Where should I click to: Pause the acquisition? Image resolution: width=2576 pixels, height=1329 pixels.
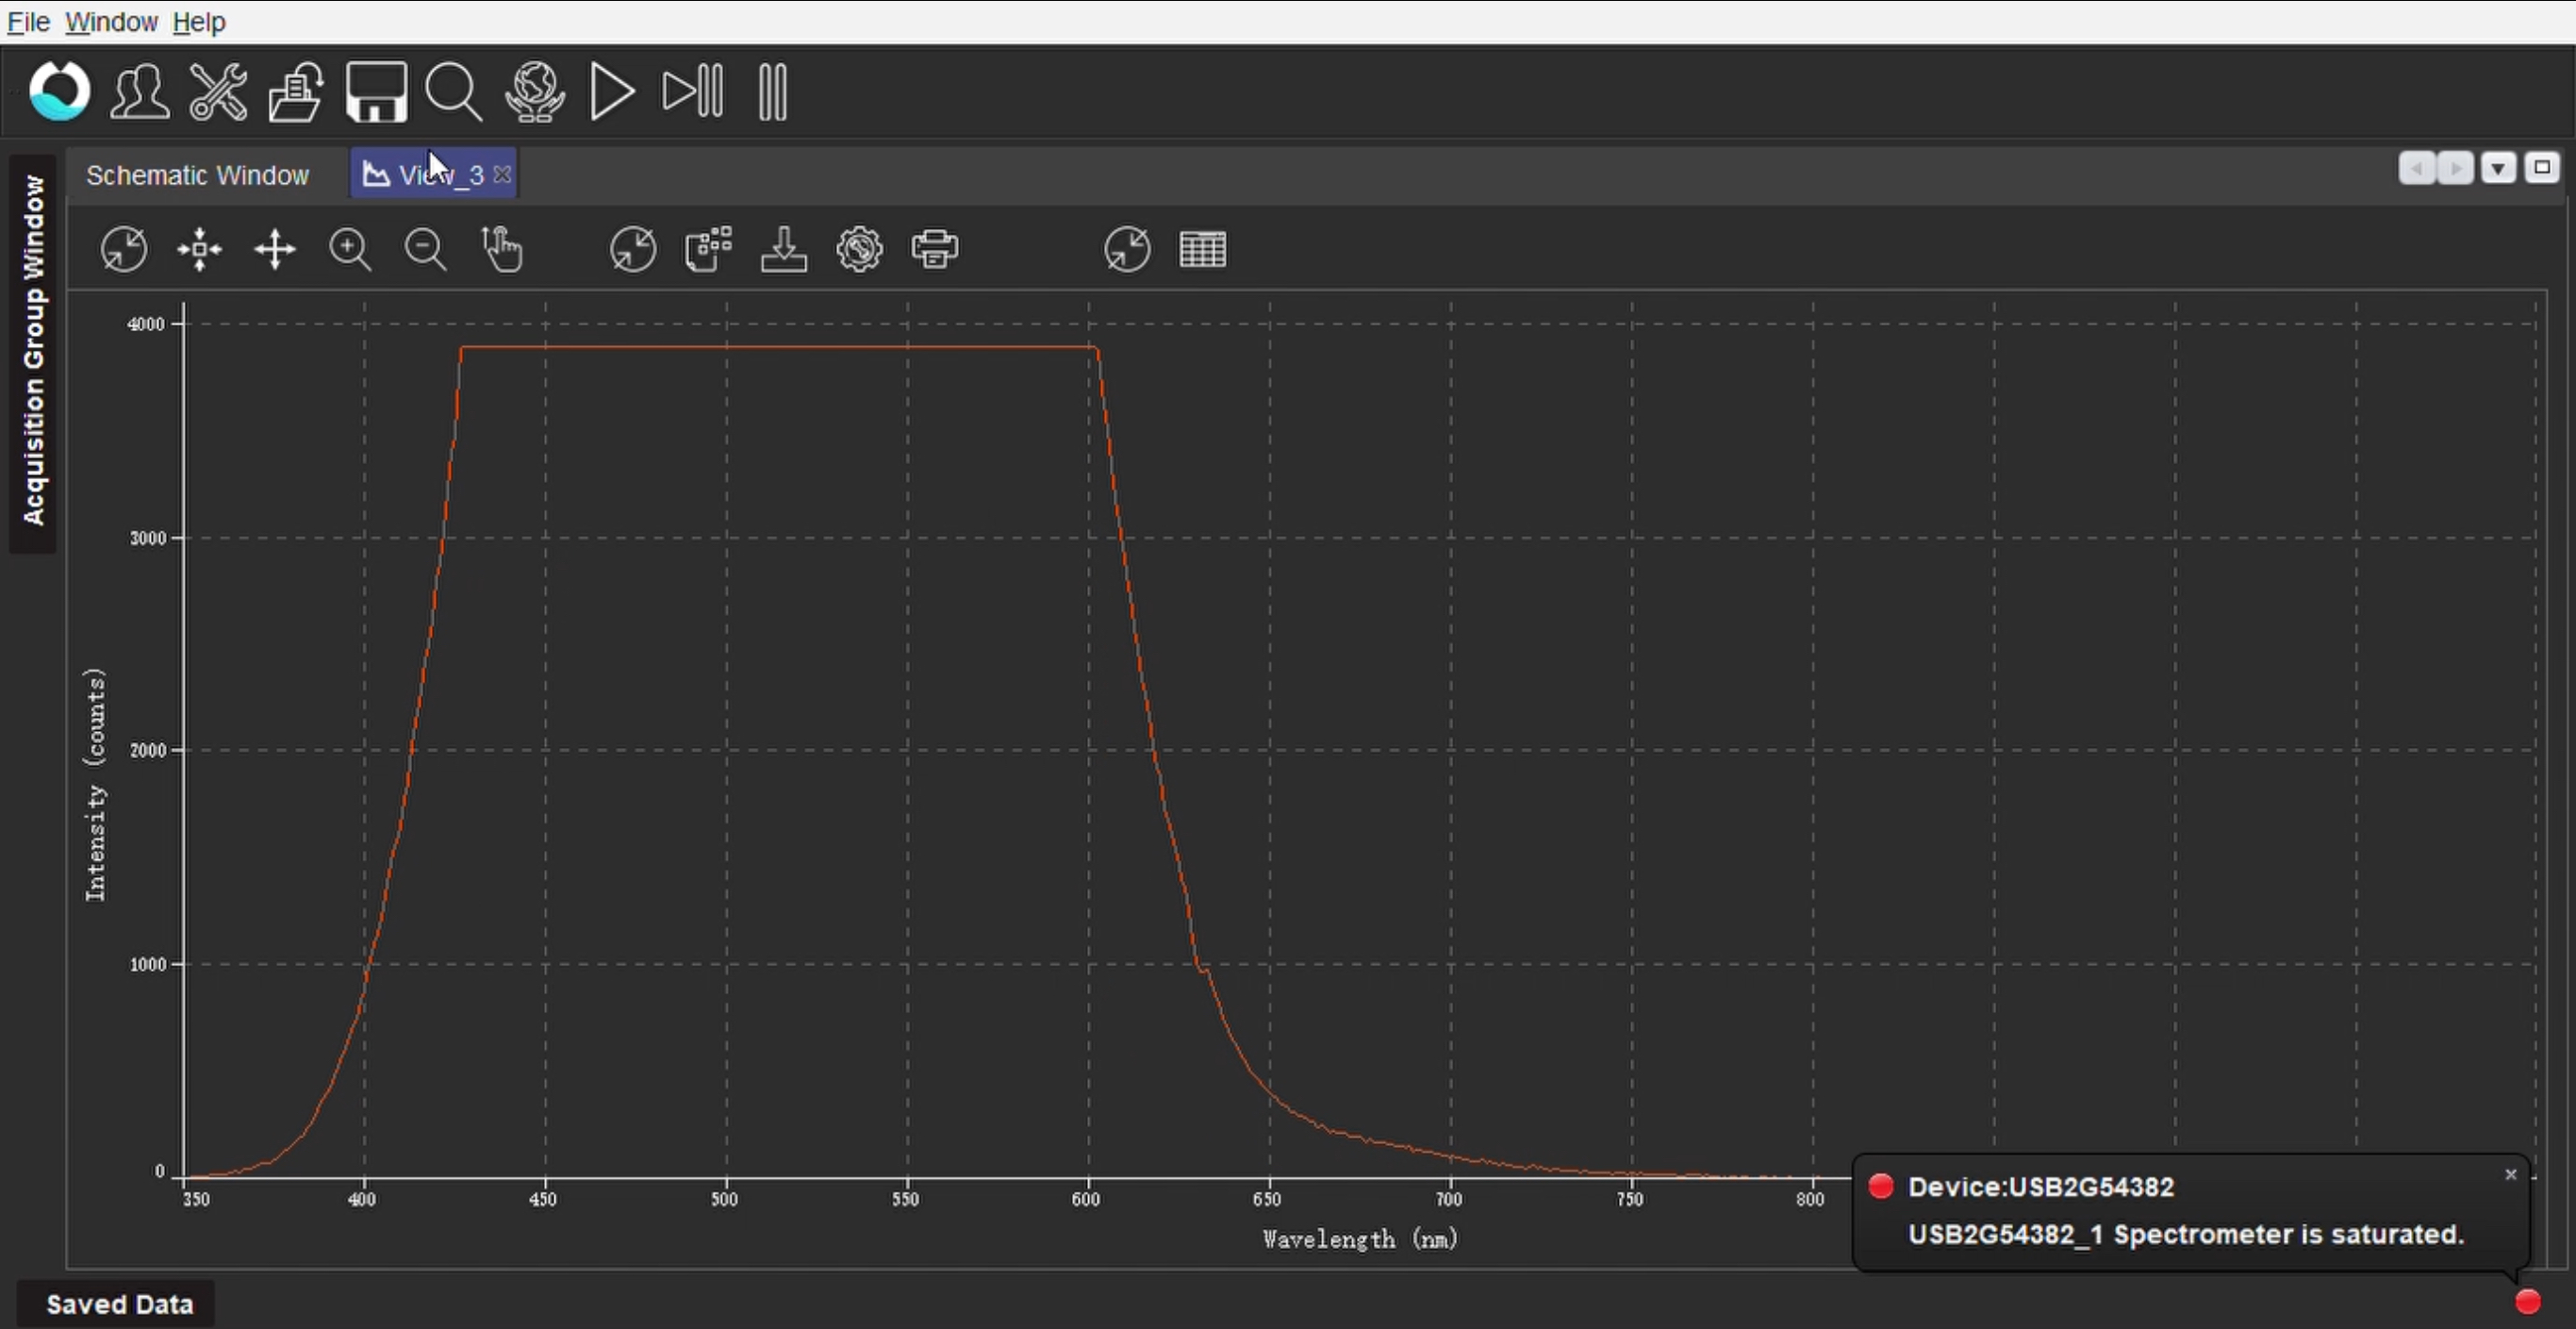coord(772,92)
